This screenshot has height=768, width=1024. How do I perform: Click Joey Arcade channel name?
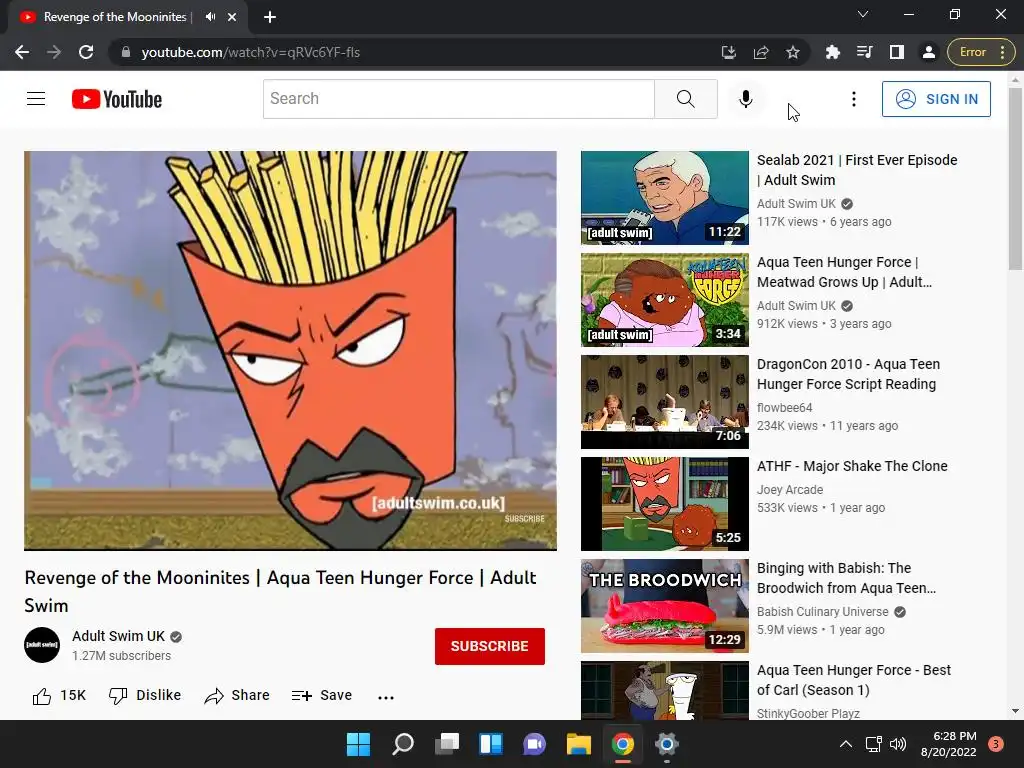790,490
